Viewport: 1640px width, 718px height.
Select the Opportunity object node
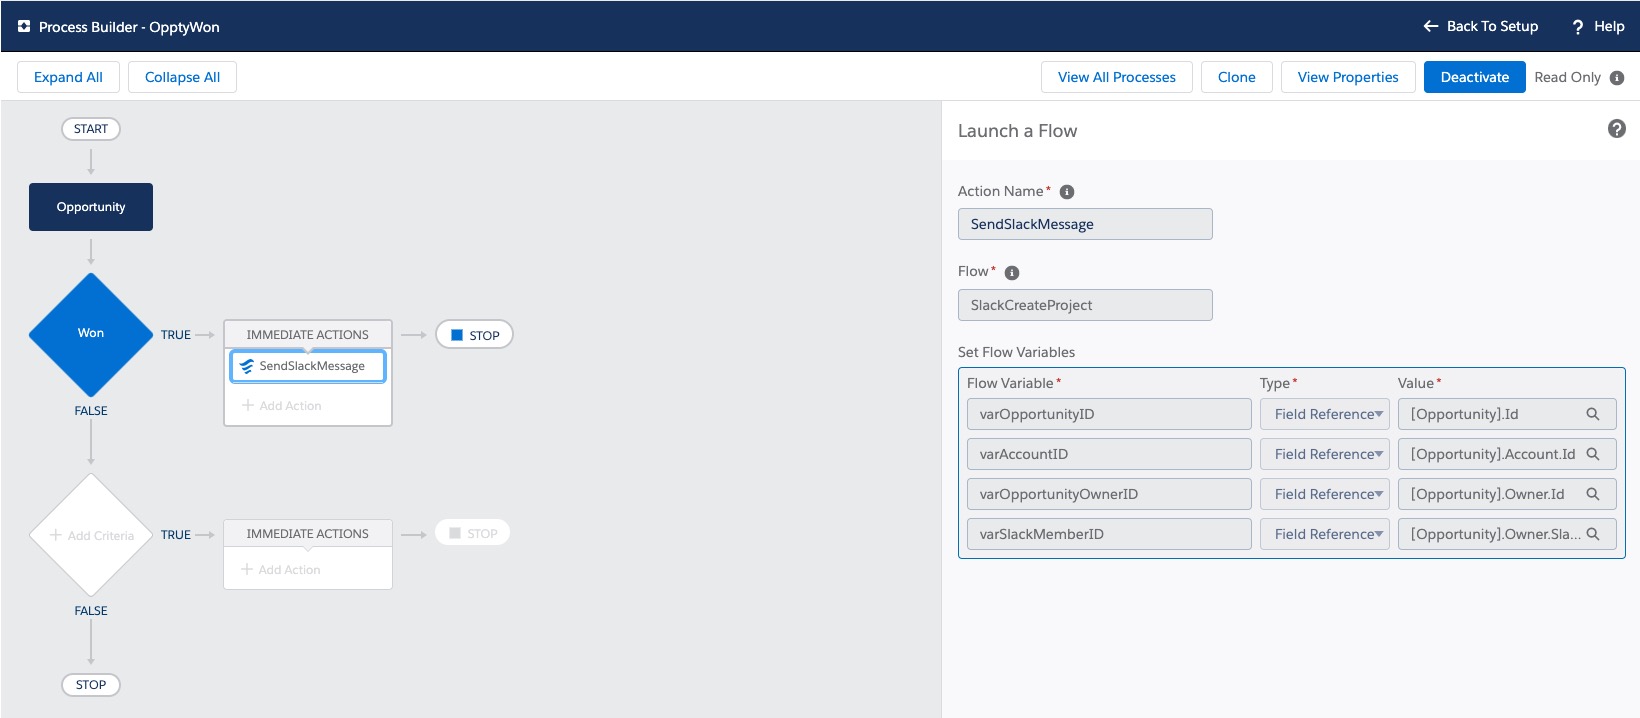(91, 207)
